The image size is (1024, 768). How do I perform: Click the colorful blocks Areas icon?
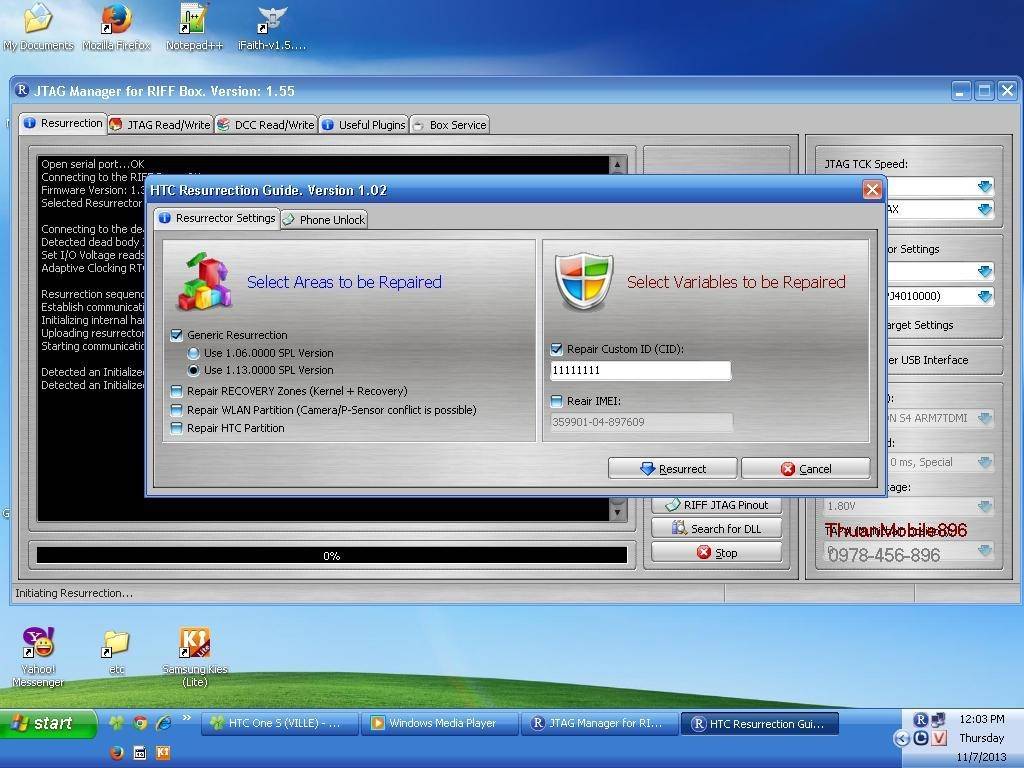(204, 282)
